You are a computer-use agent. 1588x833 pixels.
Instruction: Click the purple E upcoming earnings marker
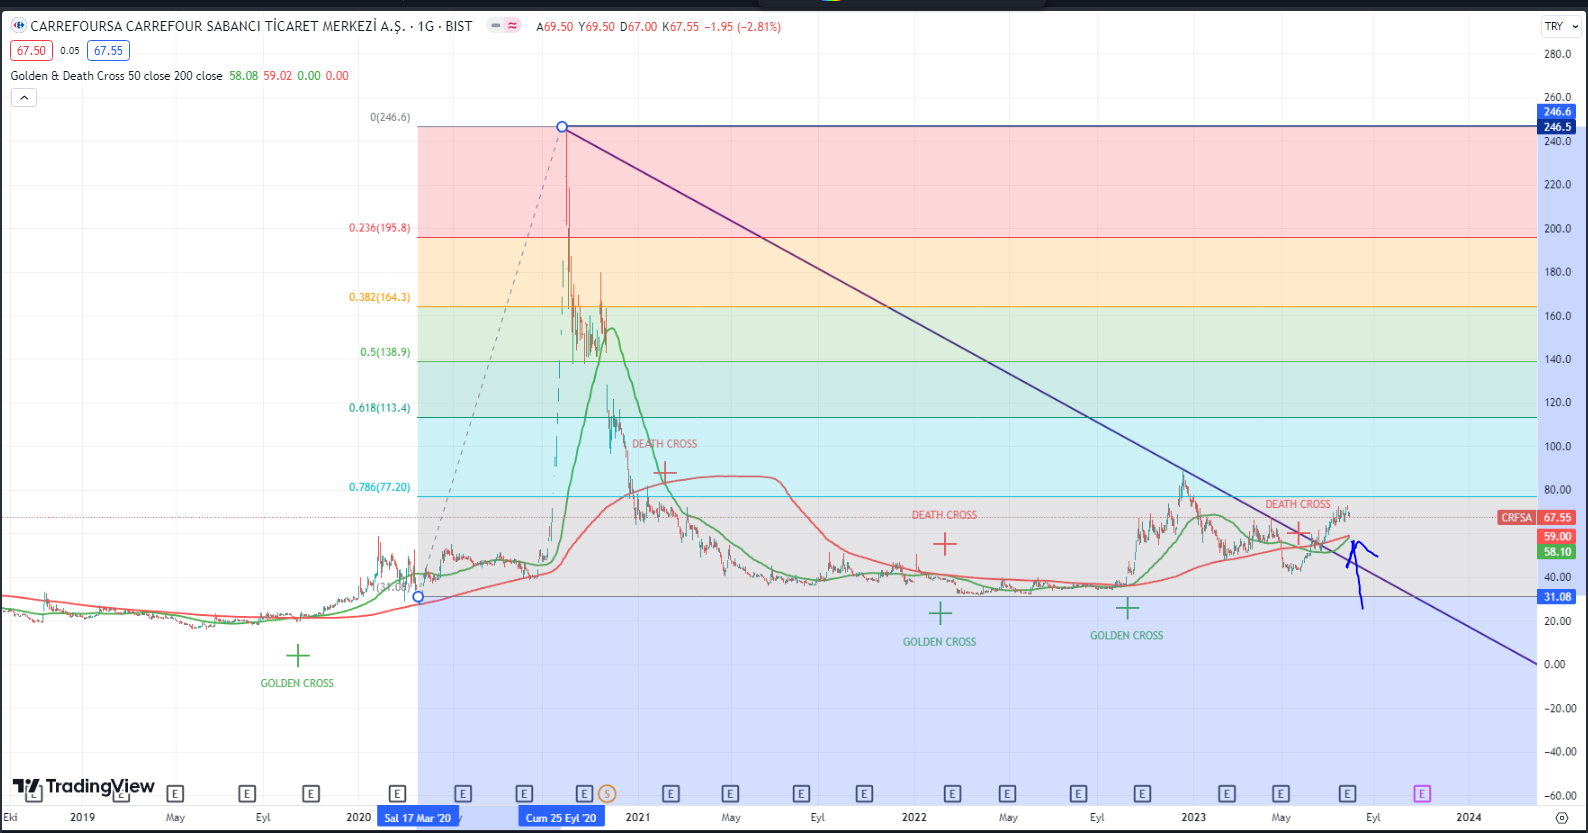coord(1422,794)
